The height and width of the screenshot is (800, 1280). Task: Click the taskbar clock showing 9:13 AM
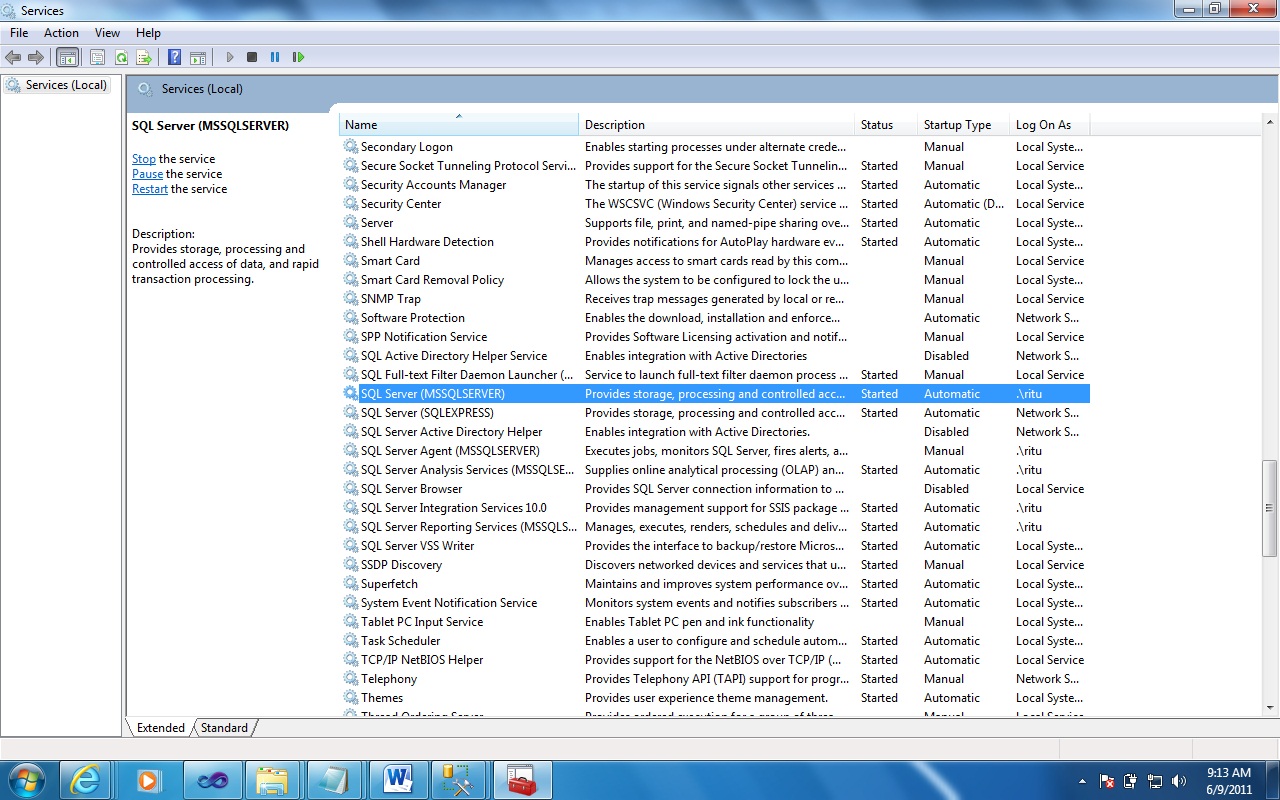point(1228,781)
